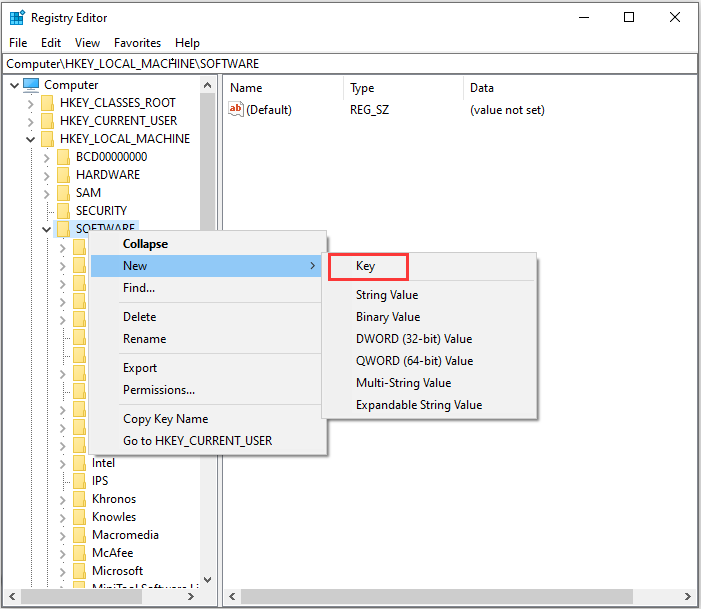Click the McAfee folder icon
Image resolution: width=701 pixels, height=609 pixels.
(80, 553)
